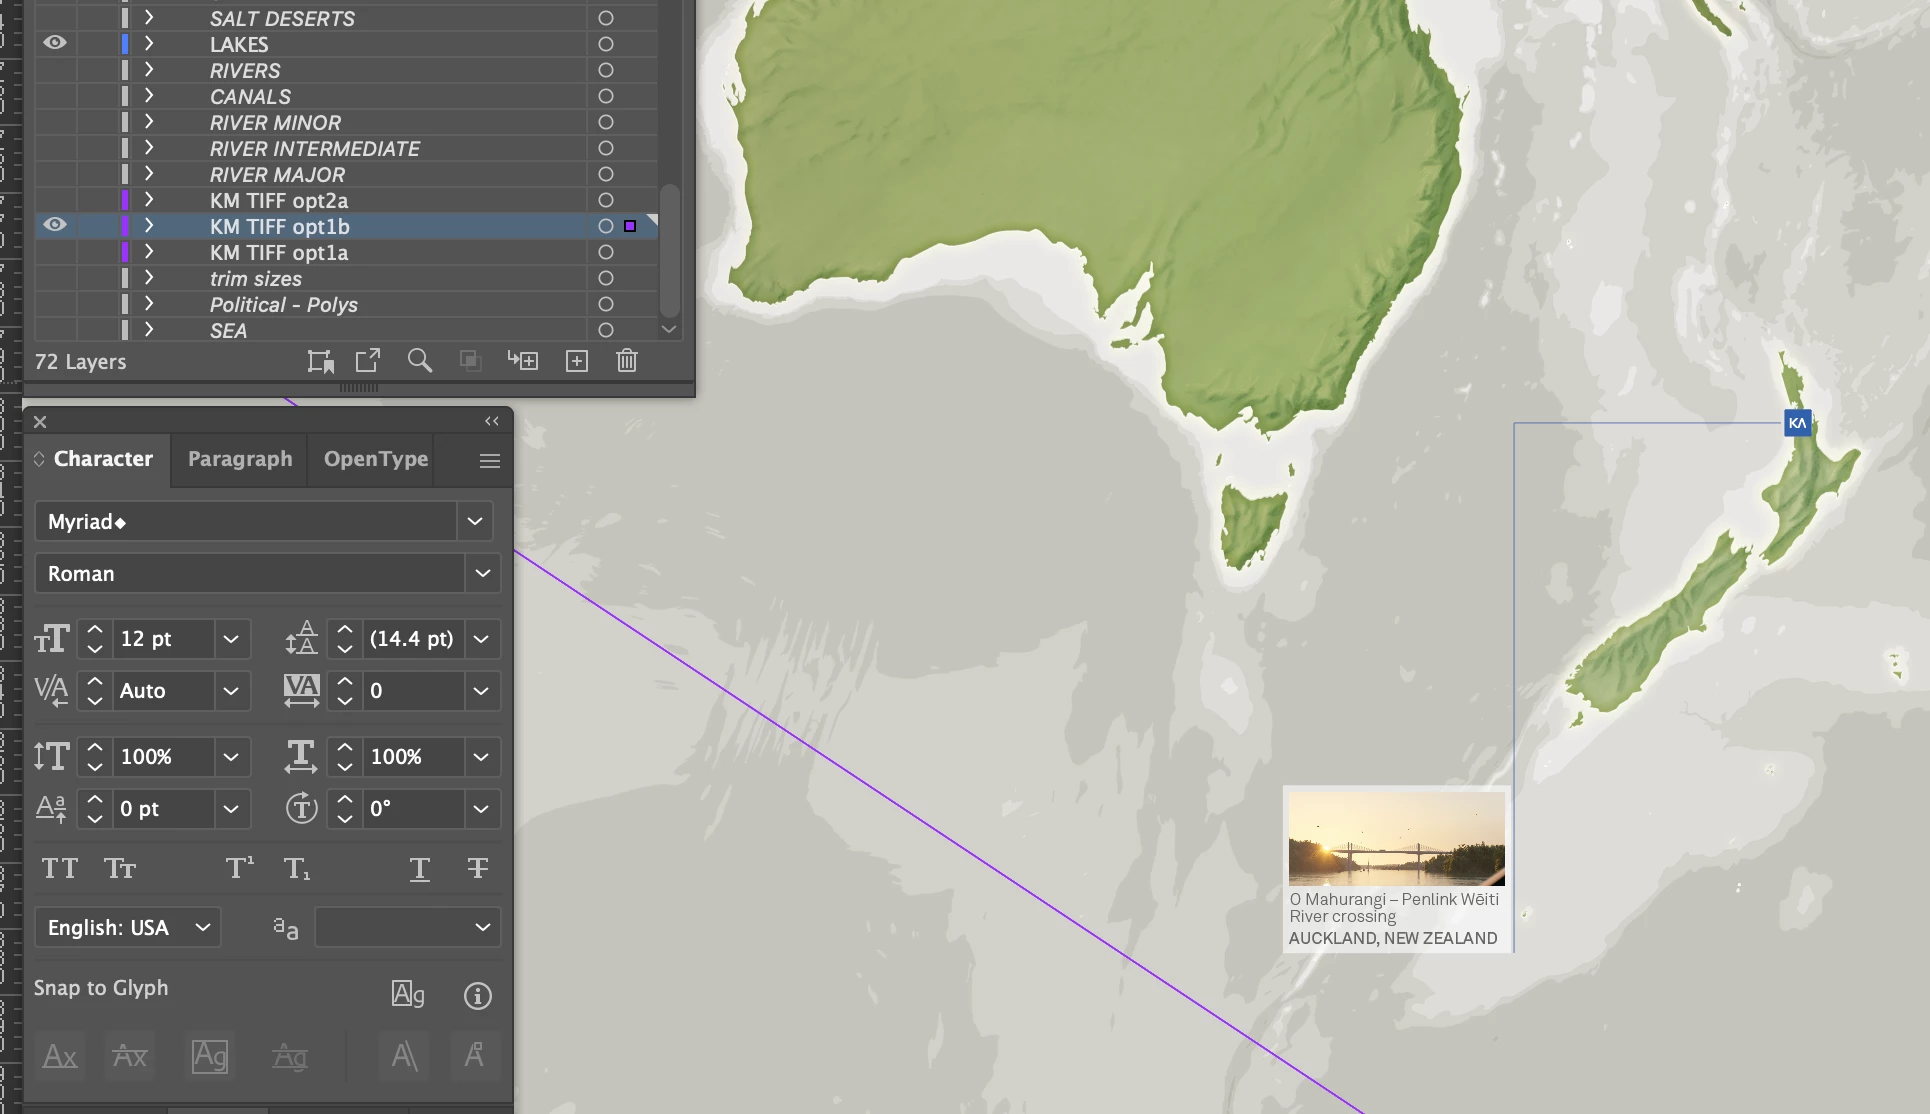Hide the LAKES layer

[55, 43]
